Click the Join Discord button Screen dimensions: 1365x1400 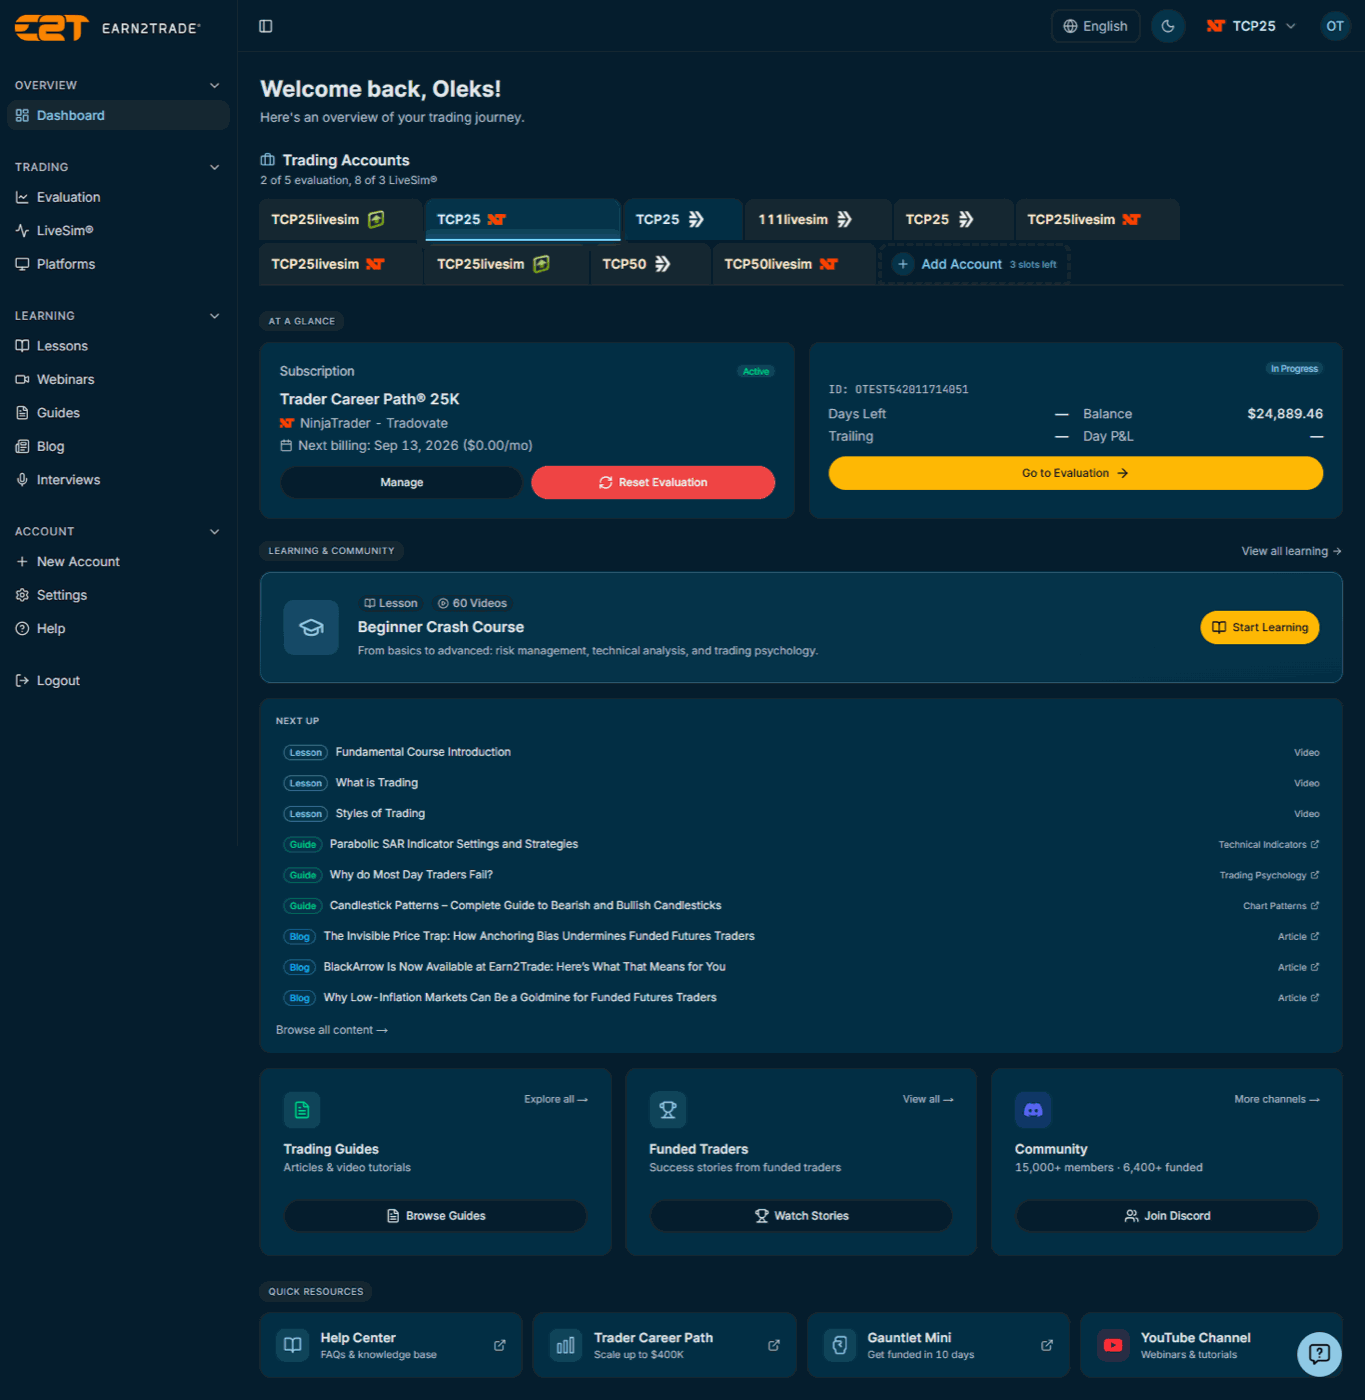click(1167, 1216)
